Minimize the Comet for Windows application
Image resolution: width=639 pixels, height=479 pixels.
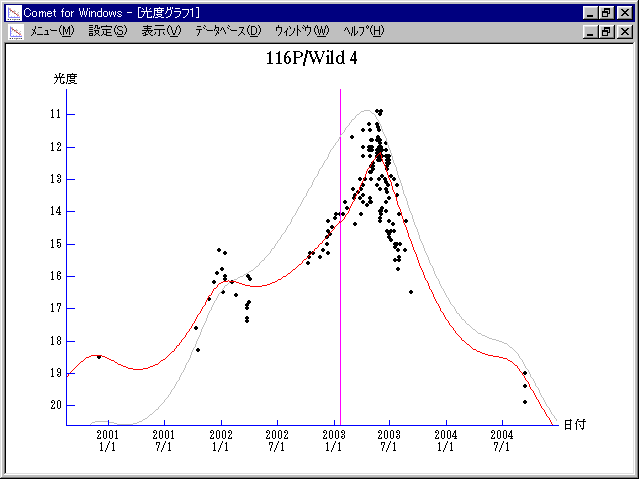[590, 12]
